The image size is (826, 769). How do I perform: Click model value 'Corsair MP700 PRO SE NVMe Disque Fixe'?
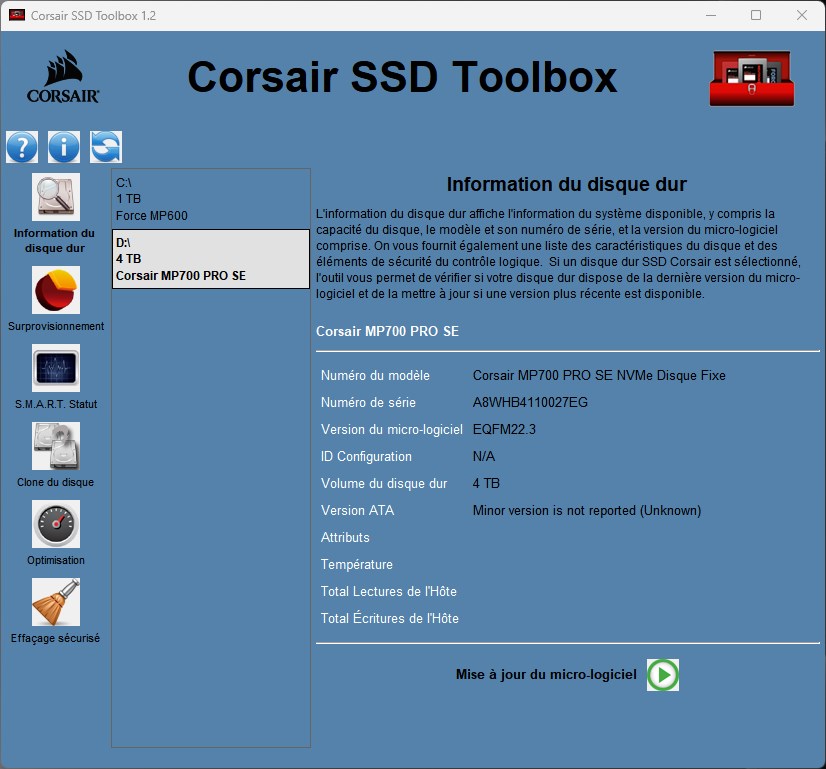(x=599, y=376)
